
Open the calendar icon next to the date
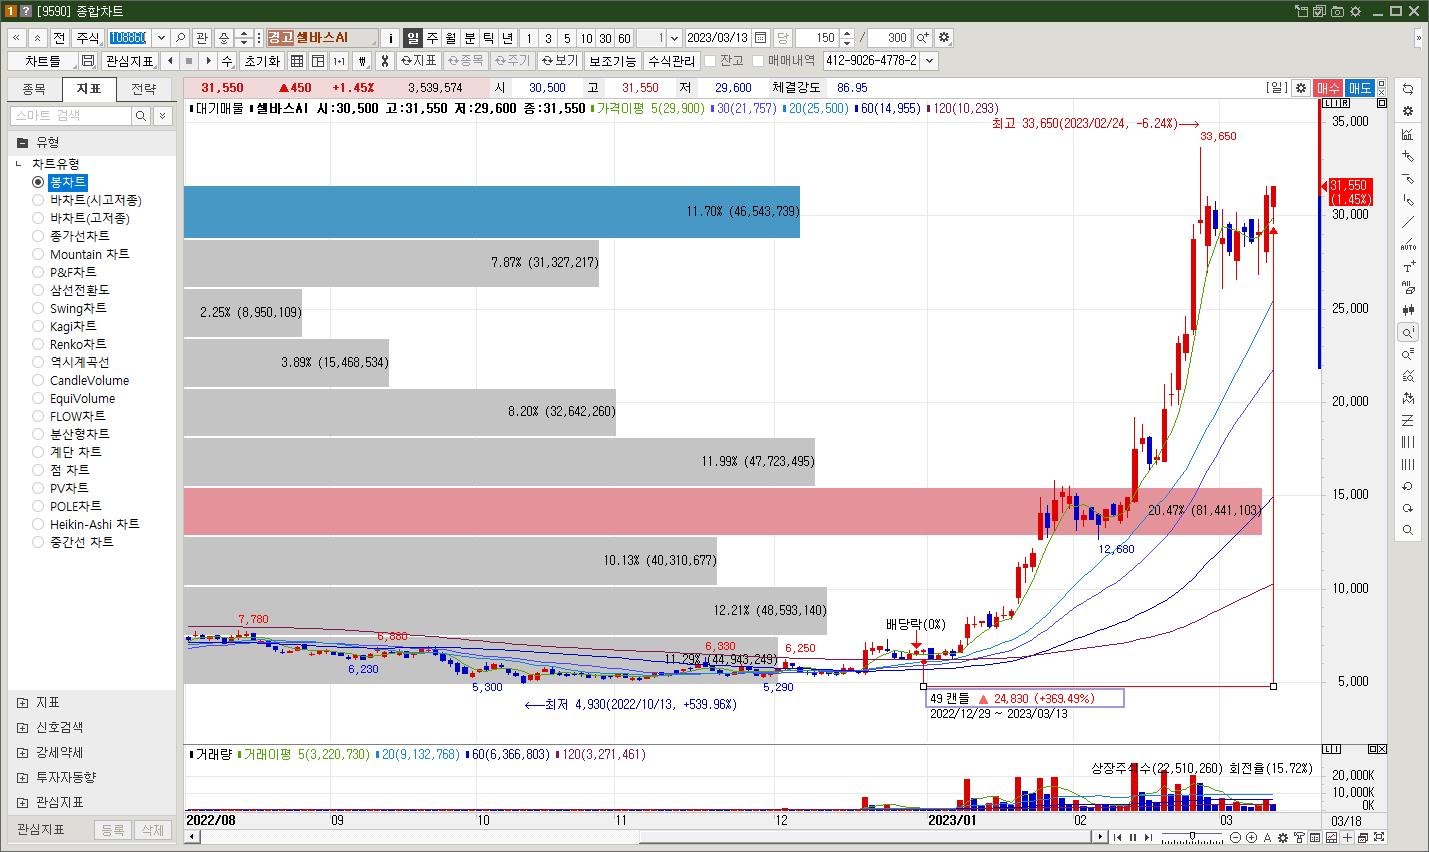click(x=761, y=38)
